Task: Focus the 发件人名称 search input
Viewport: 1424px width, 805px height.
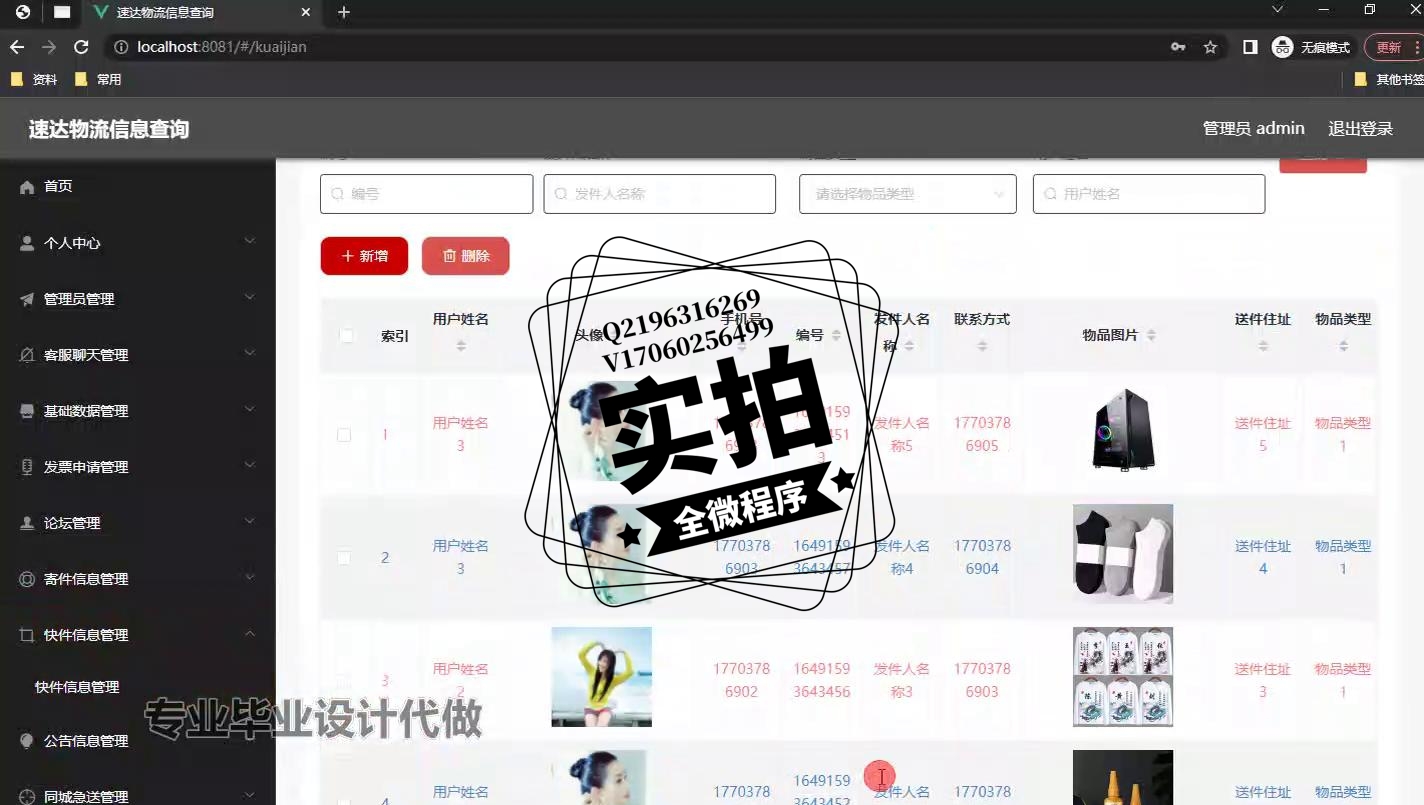Action: pos(660,194)
